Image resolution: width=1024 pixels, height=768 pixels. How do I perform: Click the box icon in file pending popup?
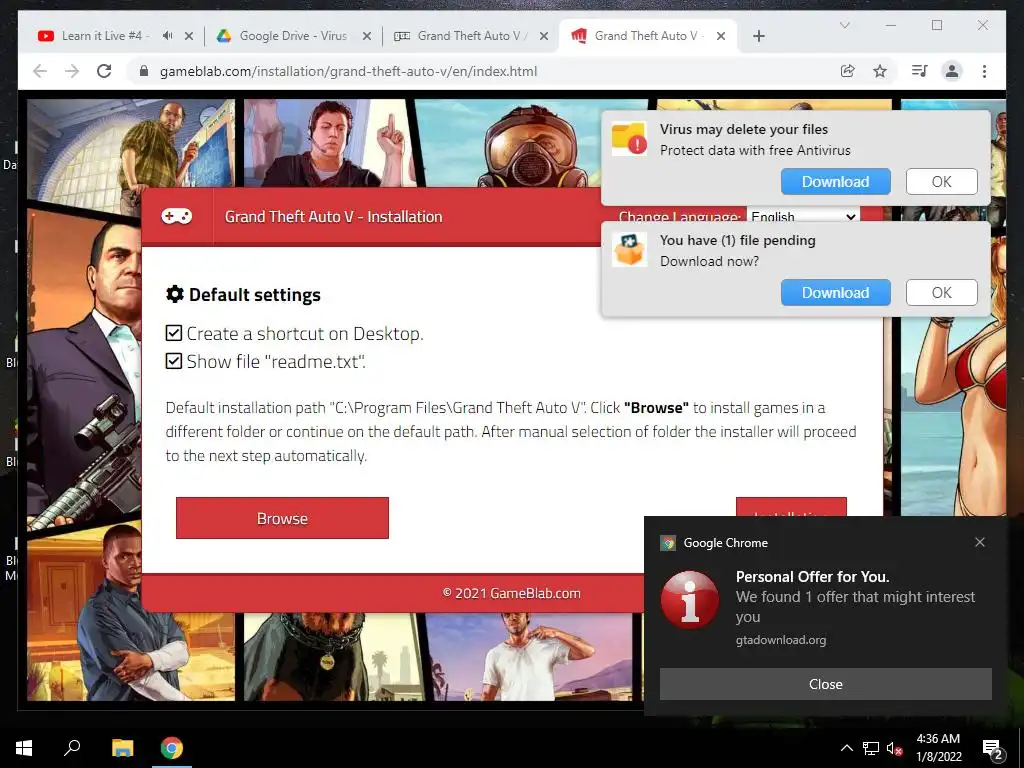coord(629,249)
